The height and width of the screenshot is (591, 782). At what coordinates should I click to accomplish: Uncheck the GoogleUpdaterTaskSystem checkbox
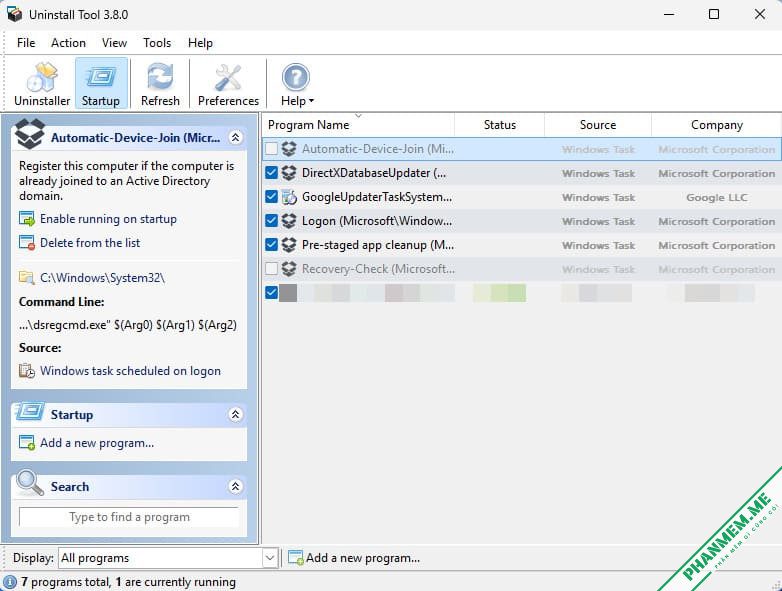pyautogui.click(x=271, y=197)
